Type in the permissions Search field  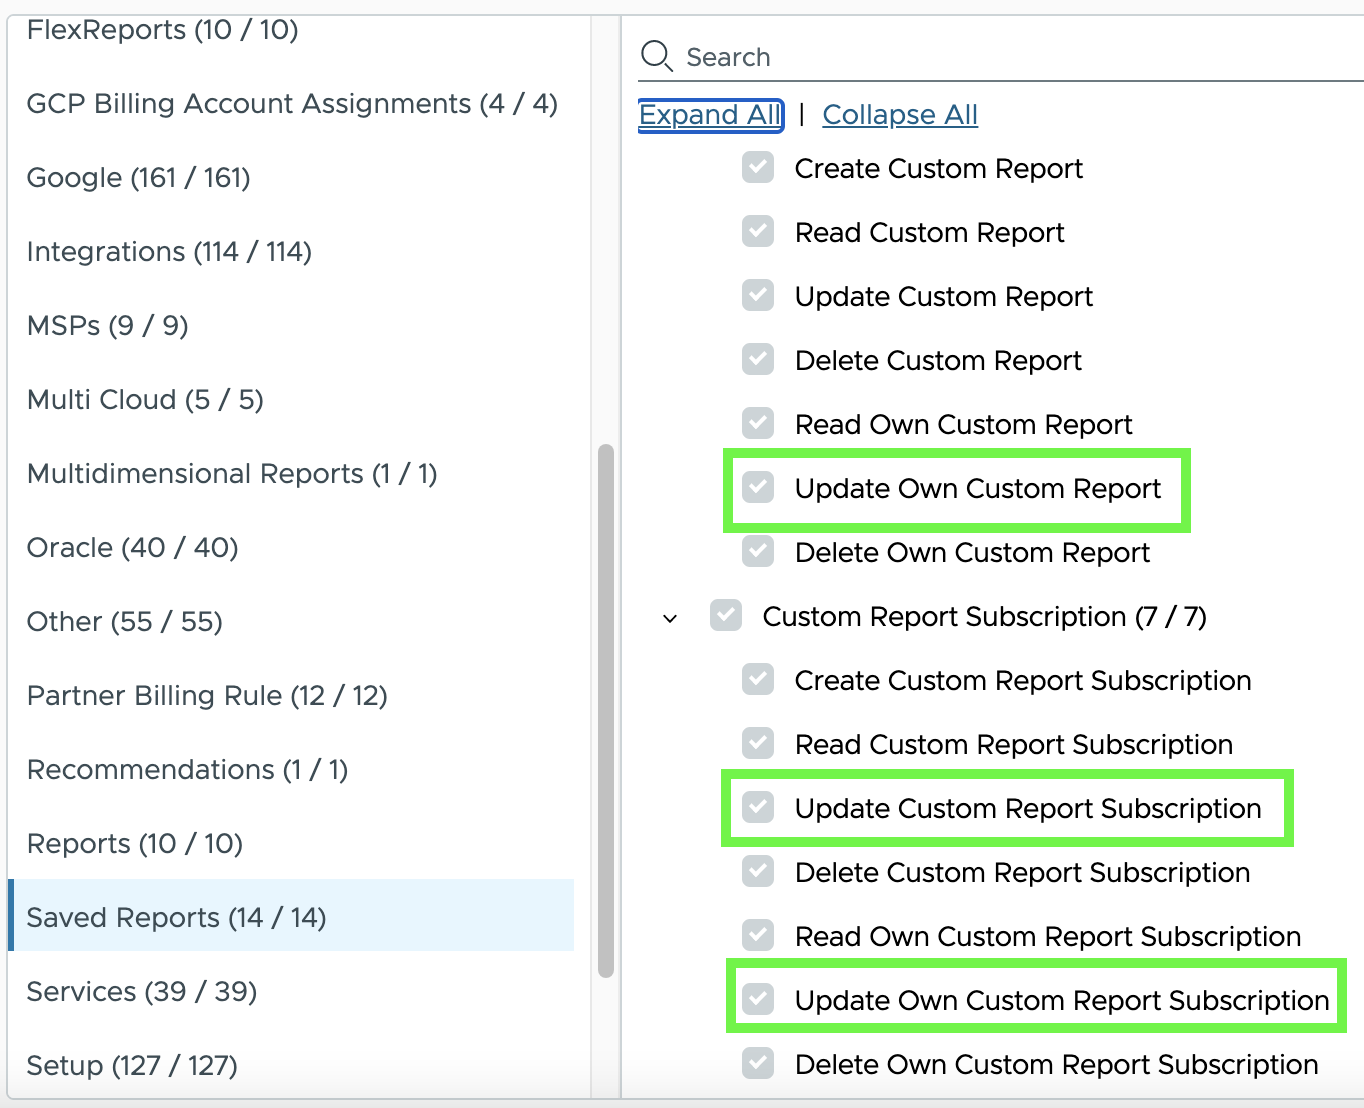1000,57
